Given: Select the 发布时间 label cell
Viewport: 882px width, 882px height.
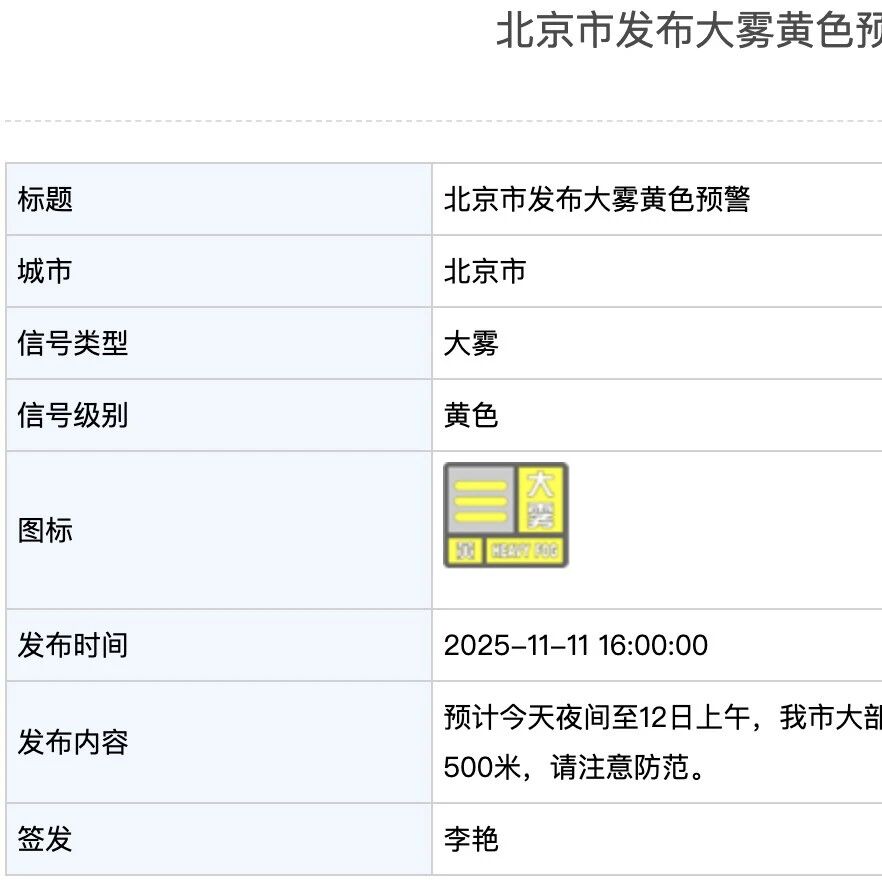Looking at the screenshot, I should pos(219,645).
